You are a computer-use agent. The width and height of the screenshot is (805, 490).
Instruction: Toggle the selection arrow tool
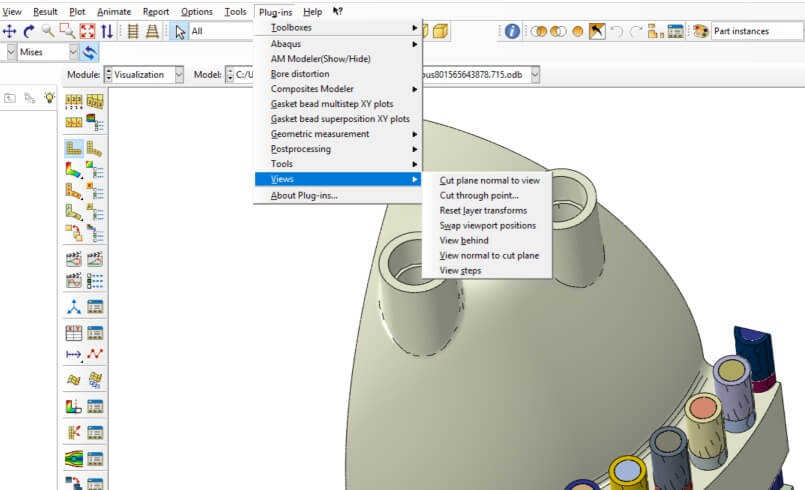(x=180, y=31)
